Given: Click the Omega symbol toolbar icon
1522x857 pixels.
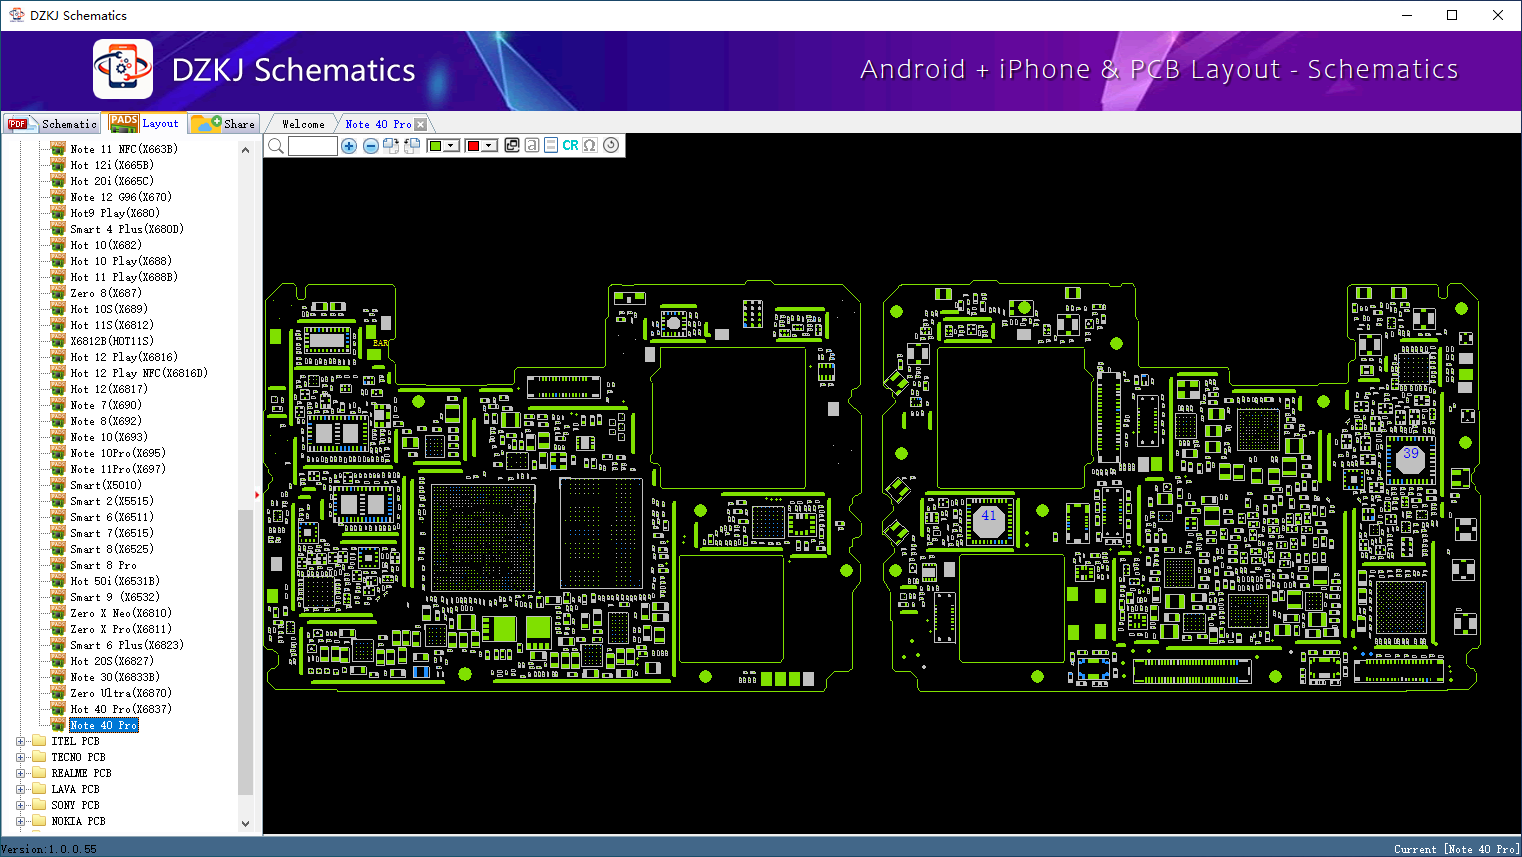Looking at the screenshot, I should [x=590, y=146].
